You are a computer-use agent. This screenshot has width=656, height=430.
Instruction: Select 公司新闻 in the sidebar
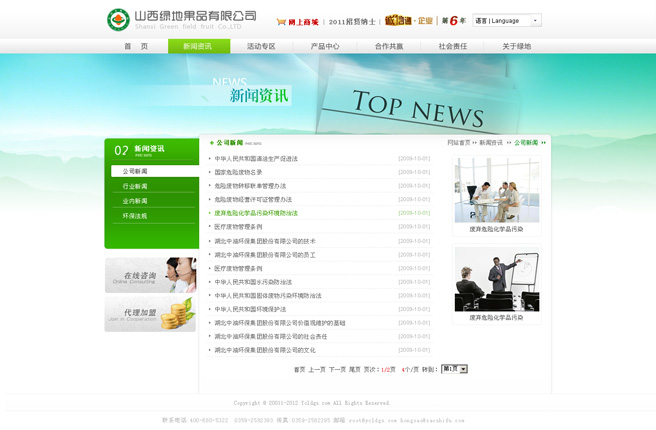coord(155,171)
